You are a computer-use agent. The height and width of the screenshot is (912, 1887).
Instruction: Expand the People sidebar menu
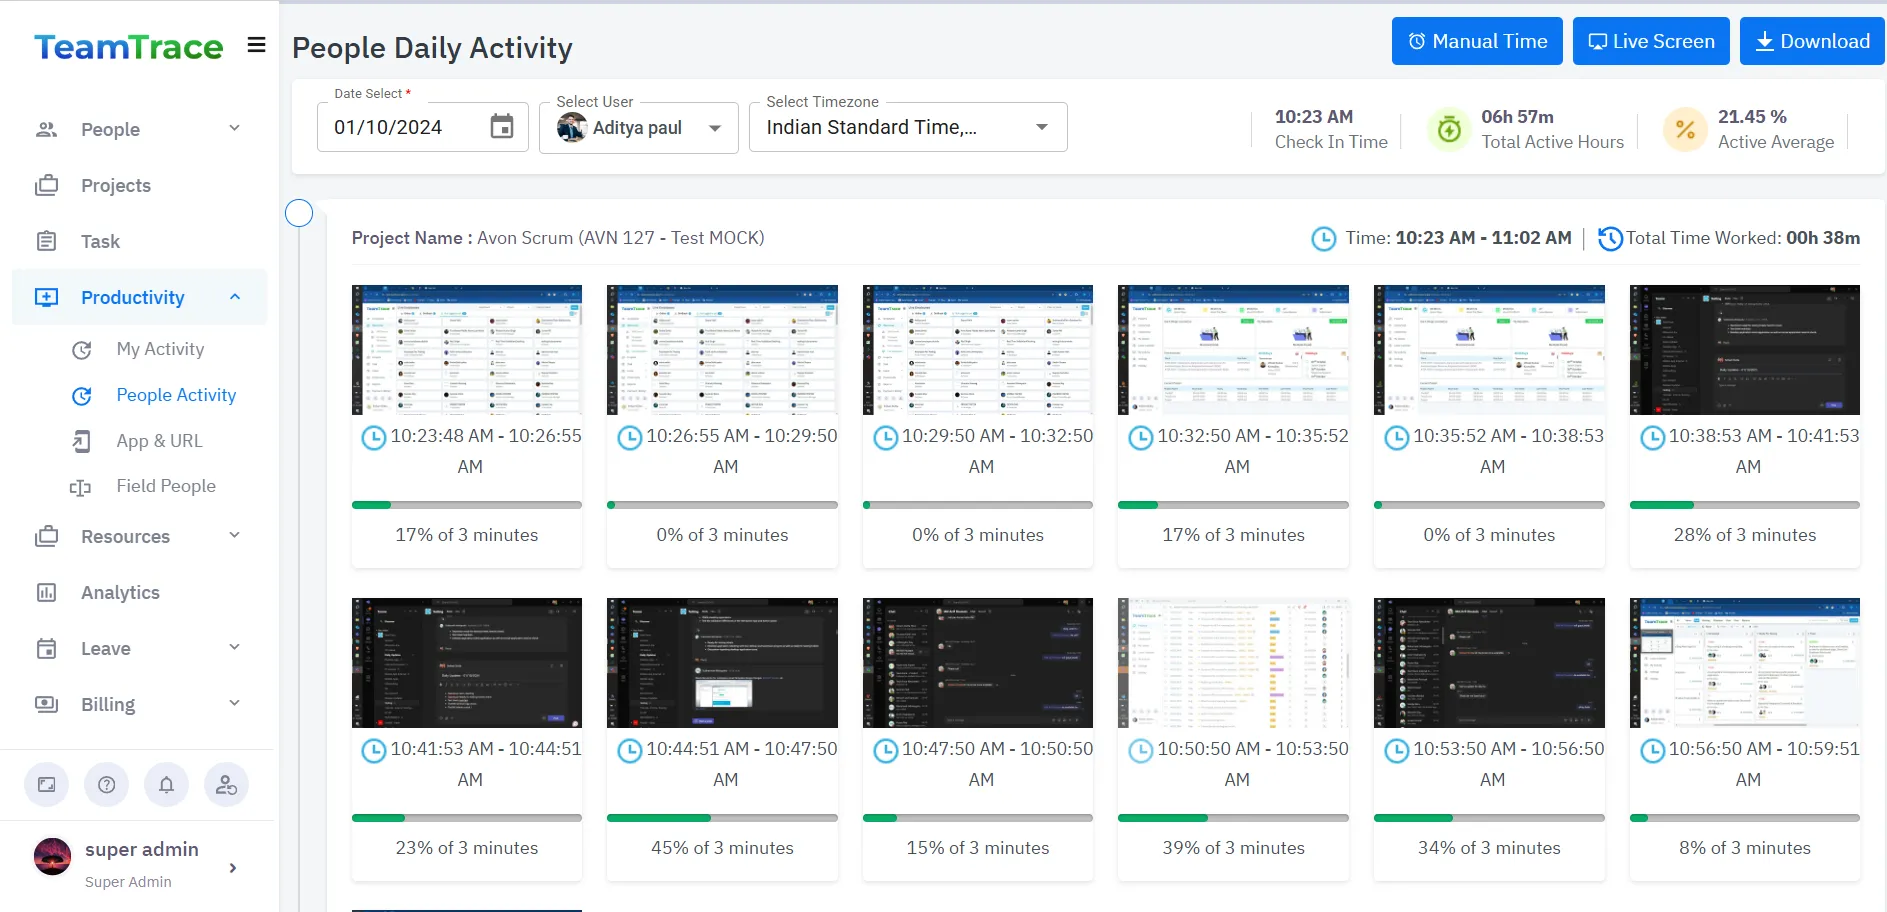click(x=139, y=129)
